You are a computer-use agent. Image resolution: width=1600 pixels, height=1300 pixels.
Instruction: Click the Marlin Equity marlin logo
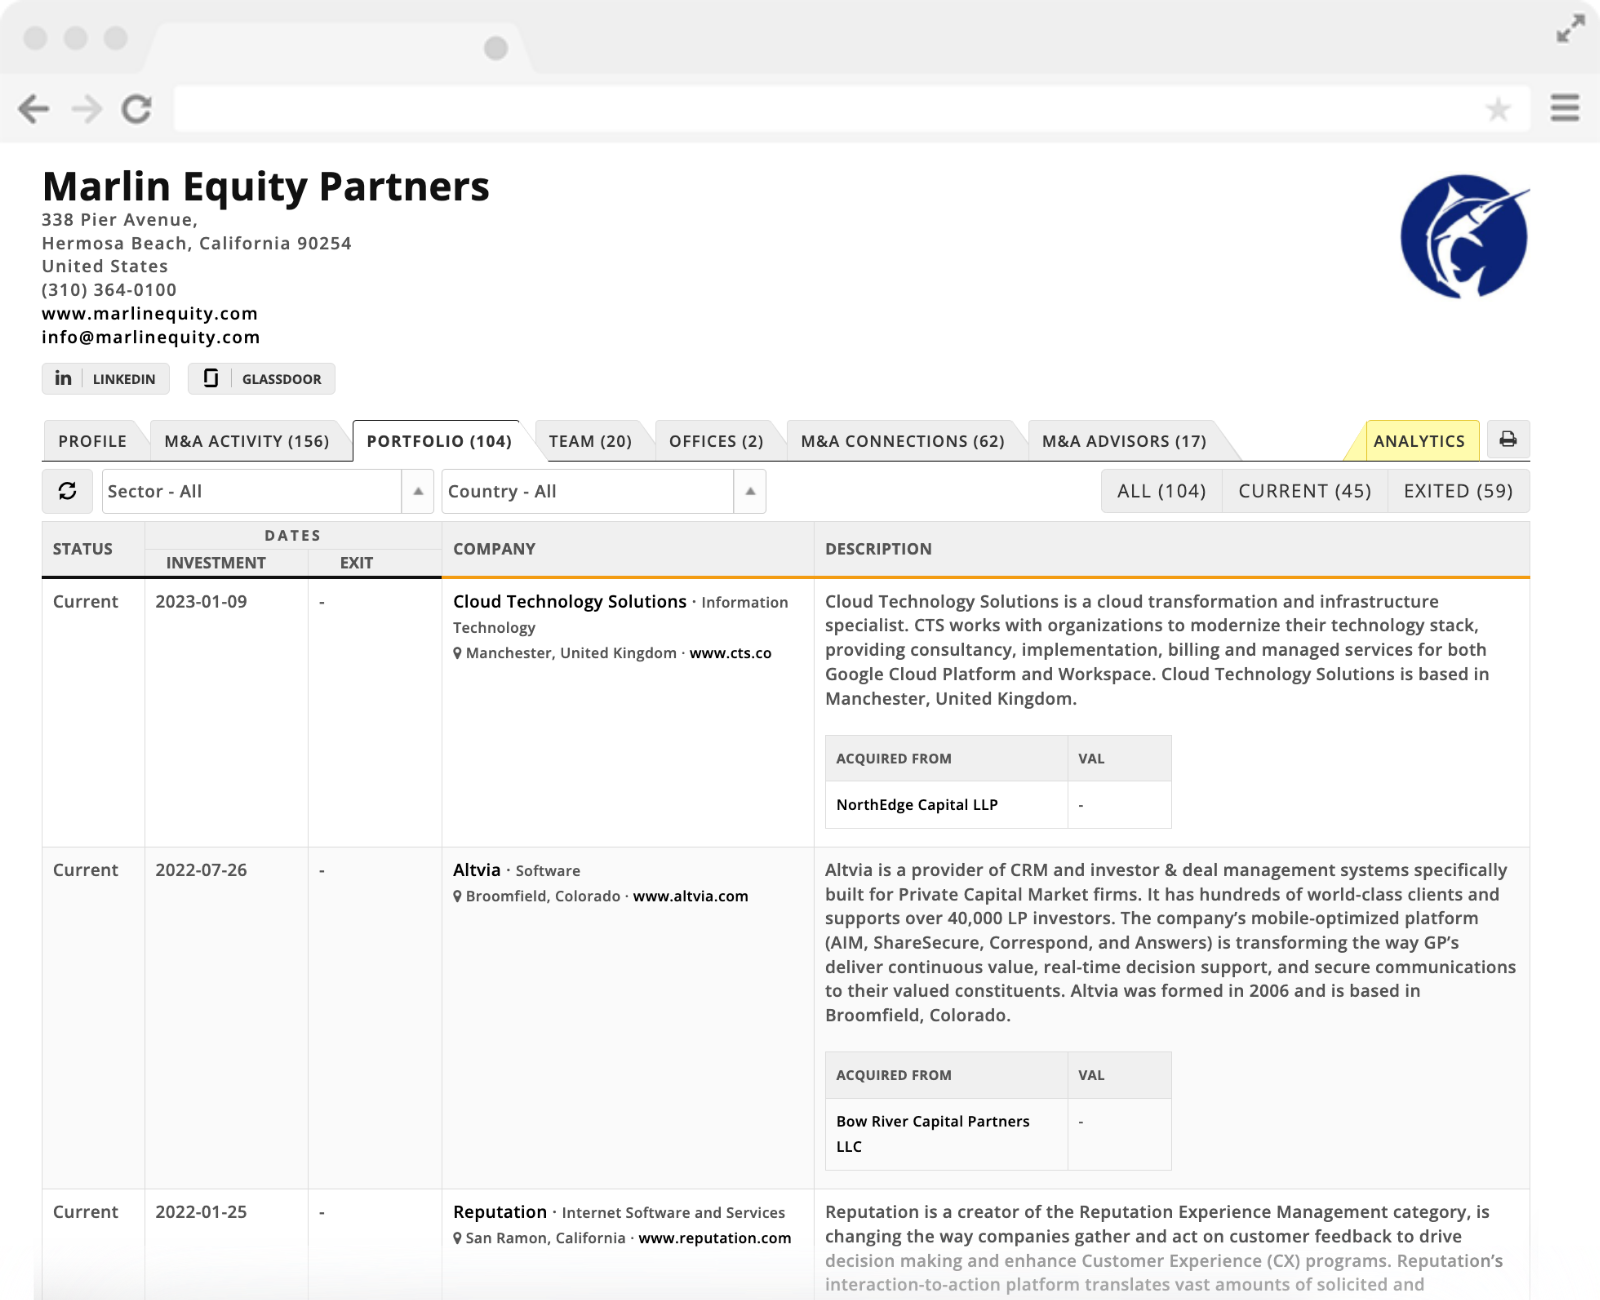pyautogui.click(x=1463, y=235)
